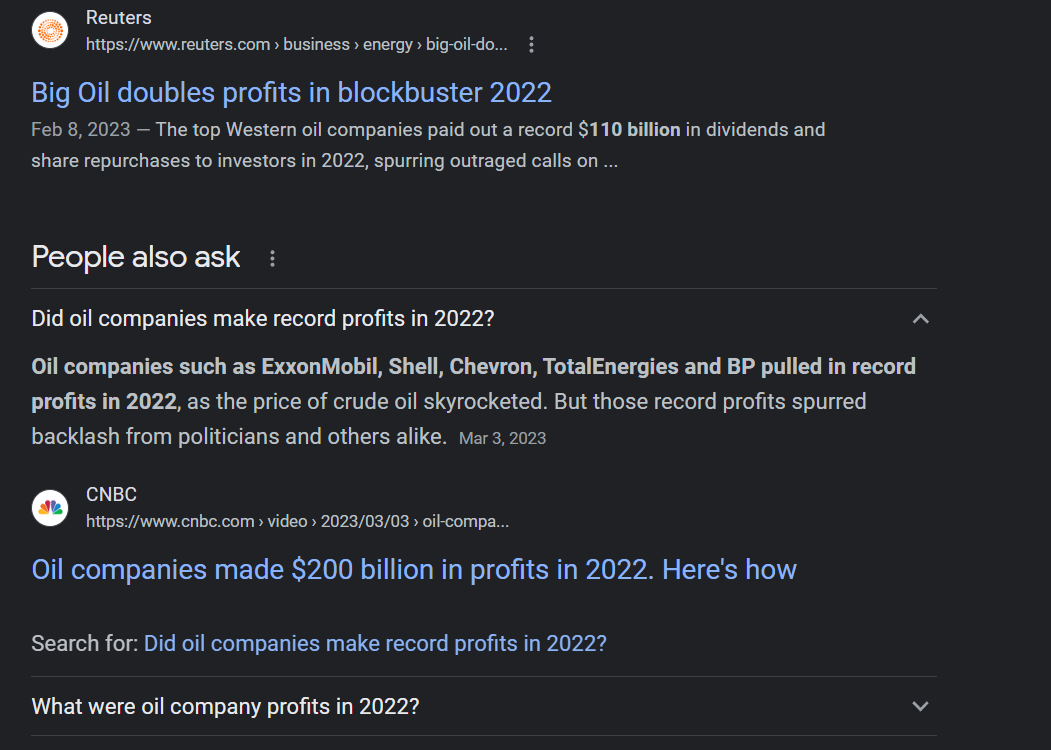Open 'Big Oil doubles profits in blockbuster 2022'
Screen dimensions: 1051x750
[292, 92]
